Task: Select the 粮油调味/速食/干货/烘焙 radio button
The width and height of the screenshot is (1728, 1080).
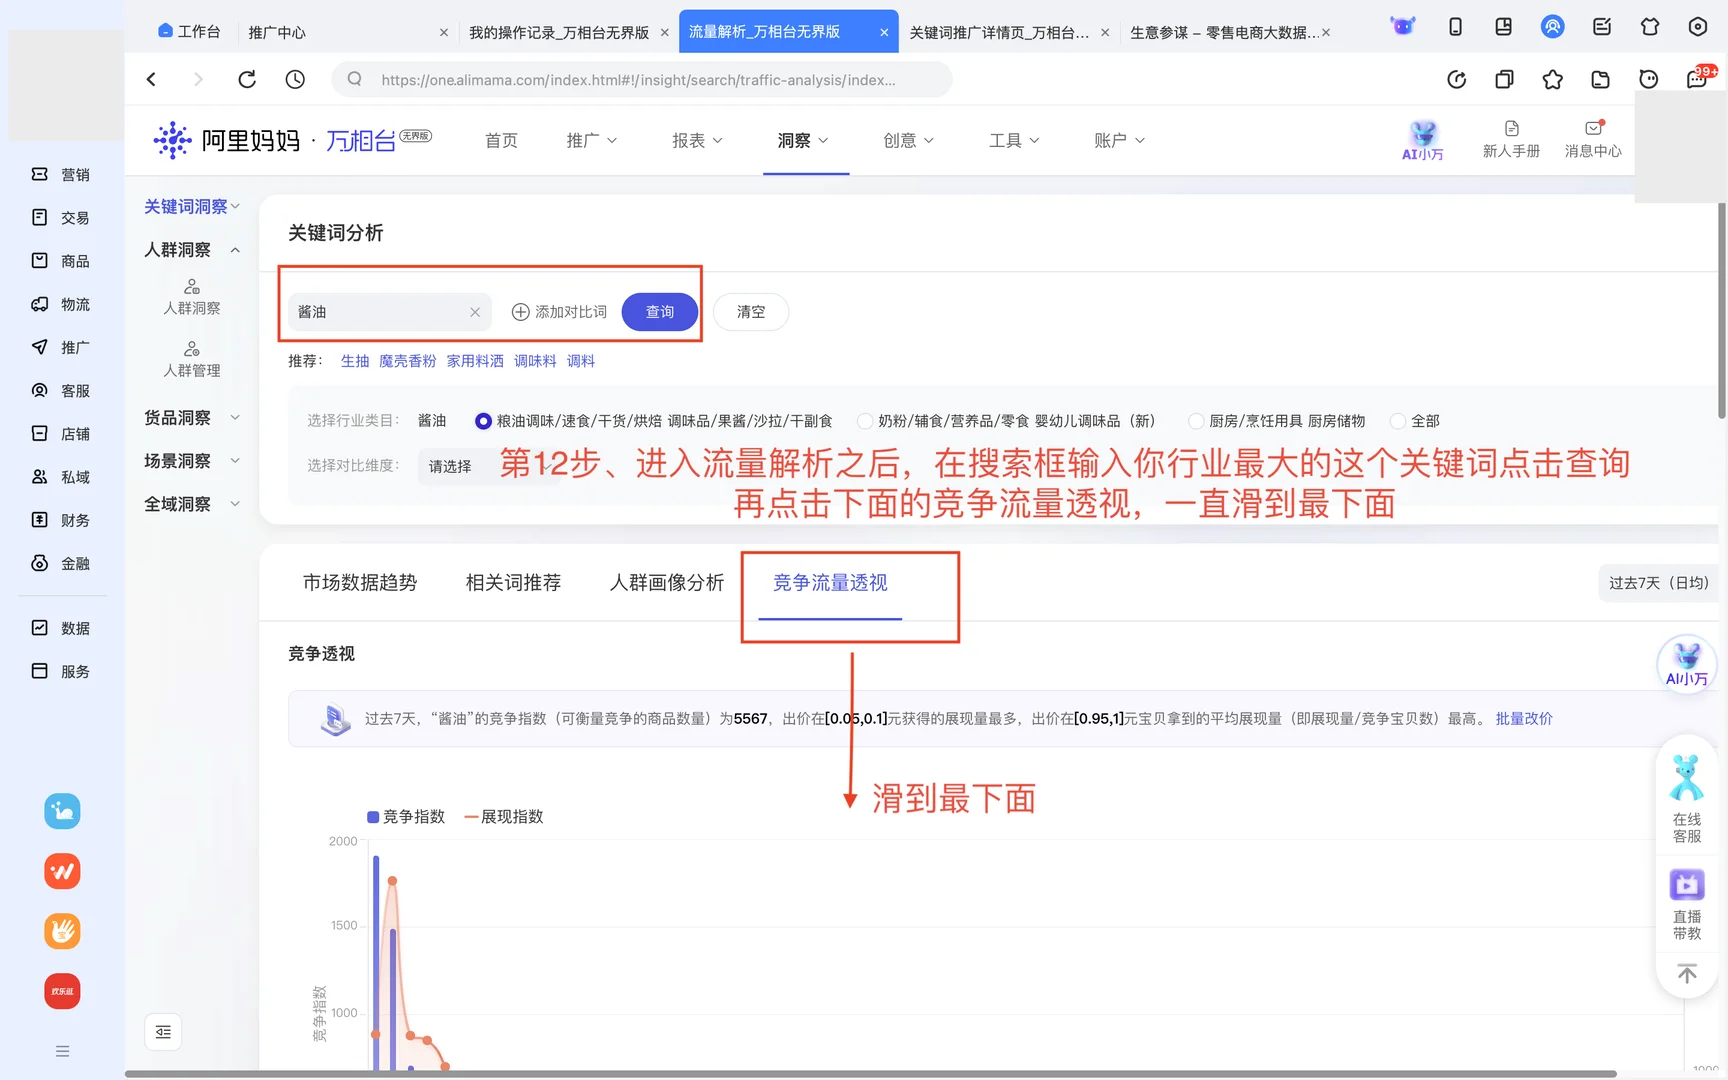Action: click(483, 420)
